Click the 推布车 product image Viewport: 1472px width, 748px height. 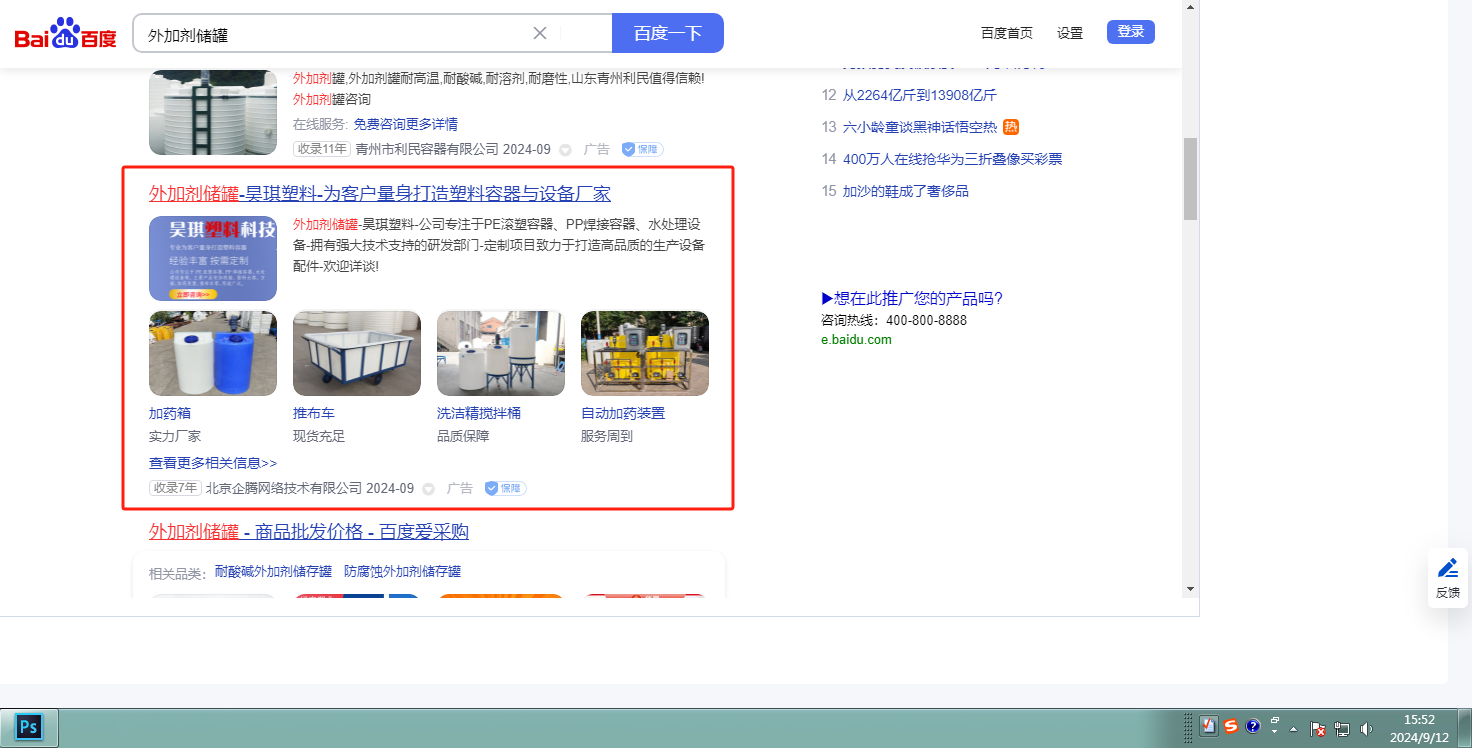point(357,353)
